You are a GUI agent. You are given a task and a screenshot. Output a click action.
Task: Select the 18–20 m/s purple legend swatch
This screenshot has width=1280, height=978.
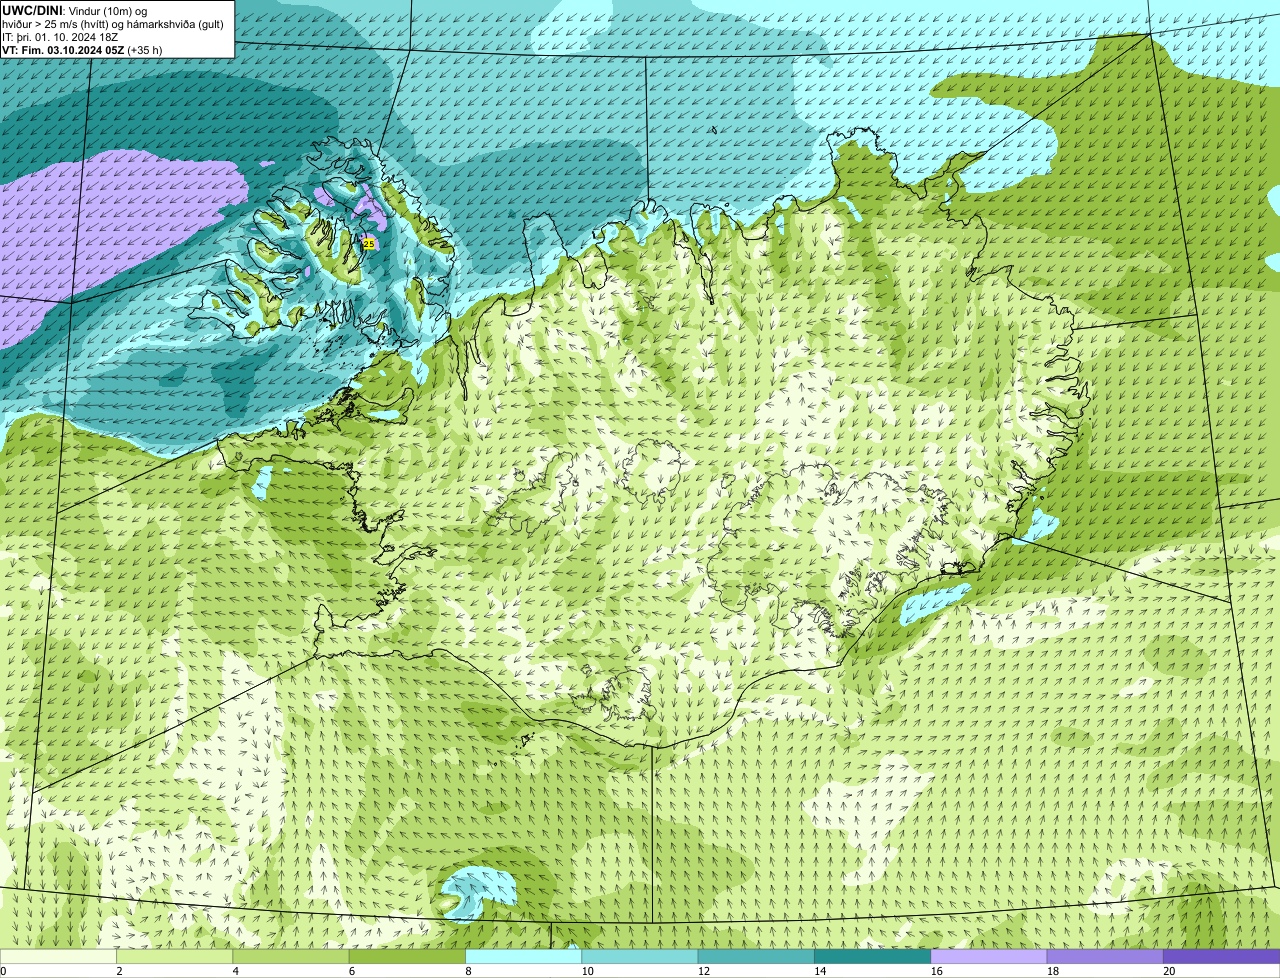point(1106,956)
